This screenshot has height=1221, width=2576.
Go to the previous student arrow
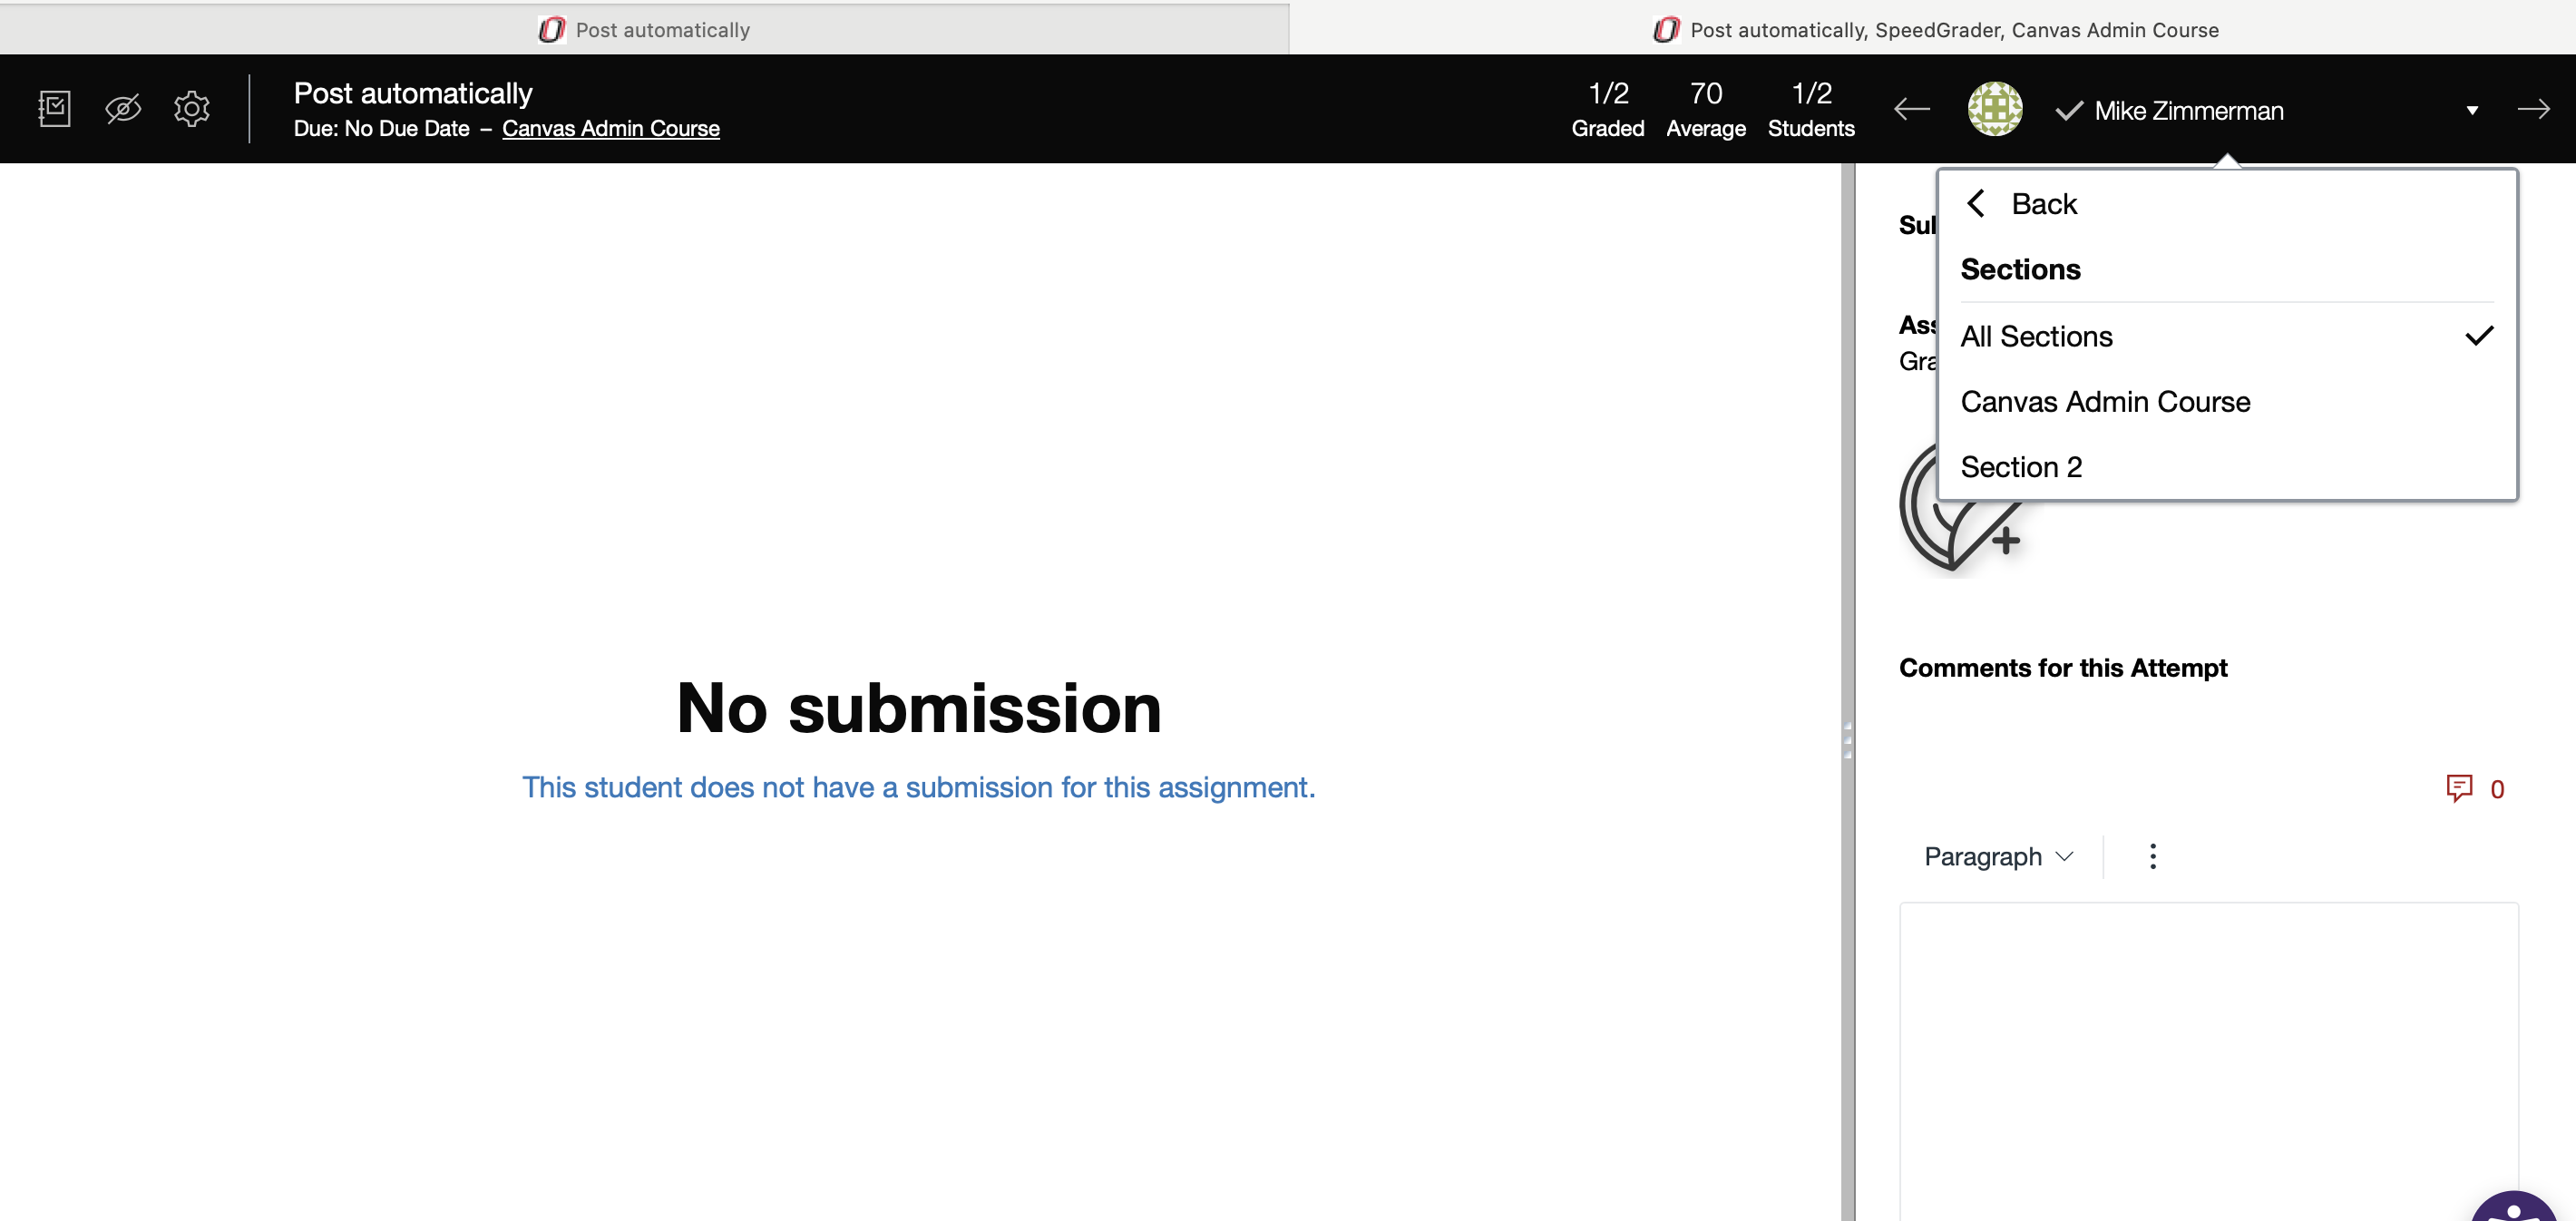pyautogui.click(x=1911, y=109)
